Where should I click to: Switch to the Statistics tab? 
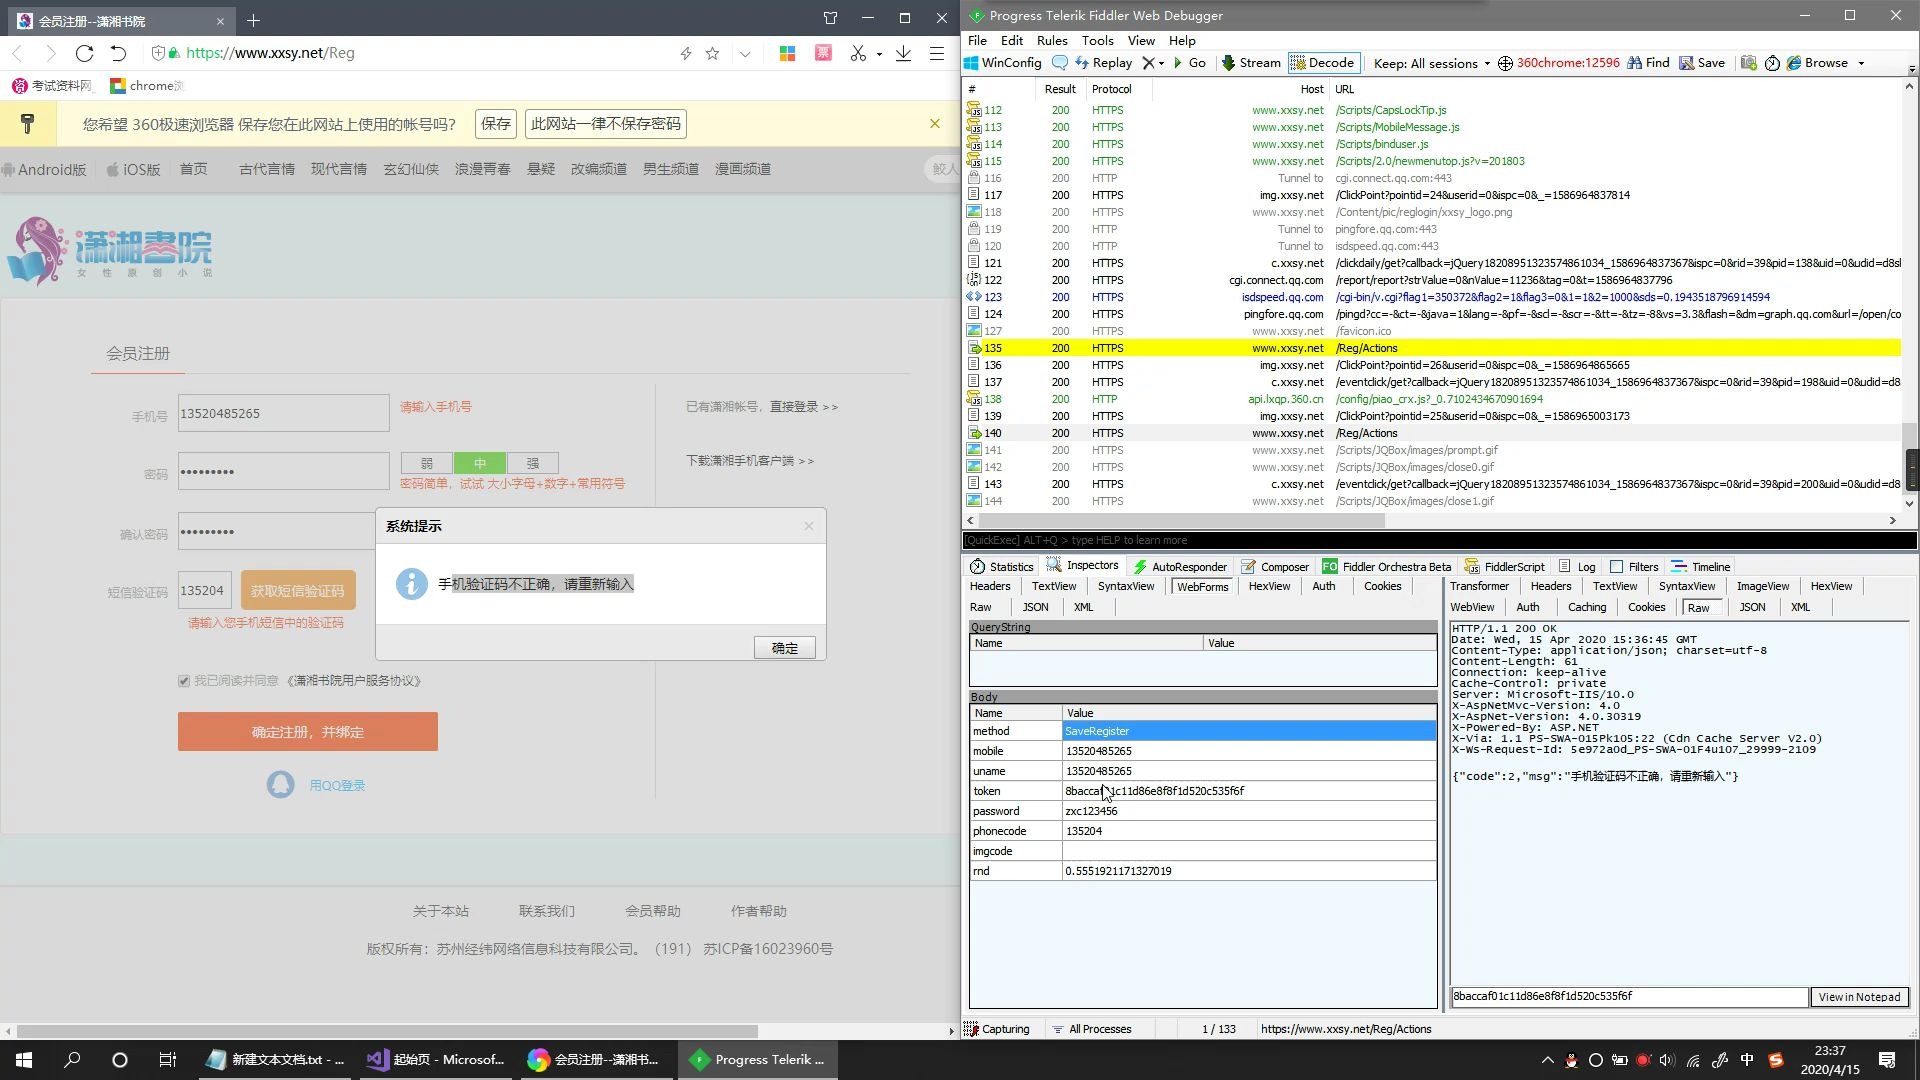1002,566
